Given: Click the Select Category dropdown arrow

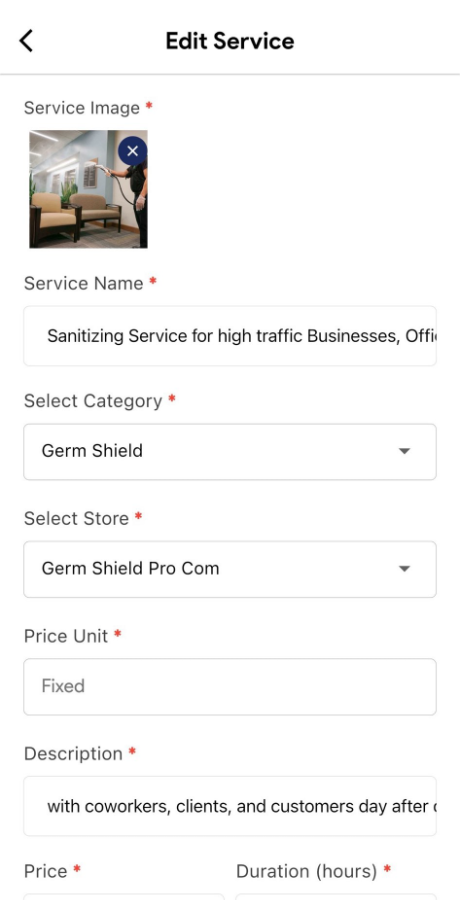Looking at the screenshot, I should point(404,451).
